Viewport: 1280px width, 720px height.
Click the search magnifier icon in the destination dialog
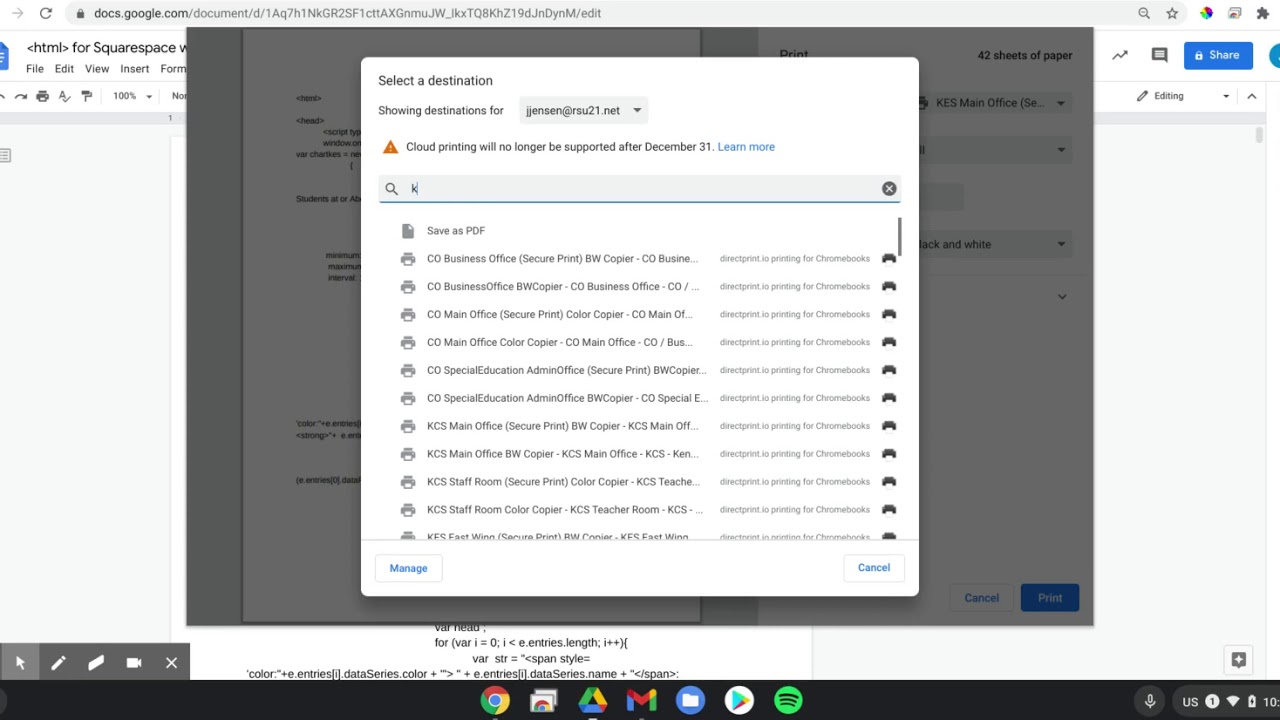pos(392,189)
